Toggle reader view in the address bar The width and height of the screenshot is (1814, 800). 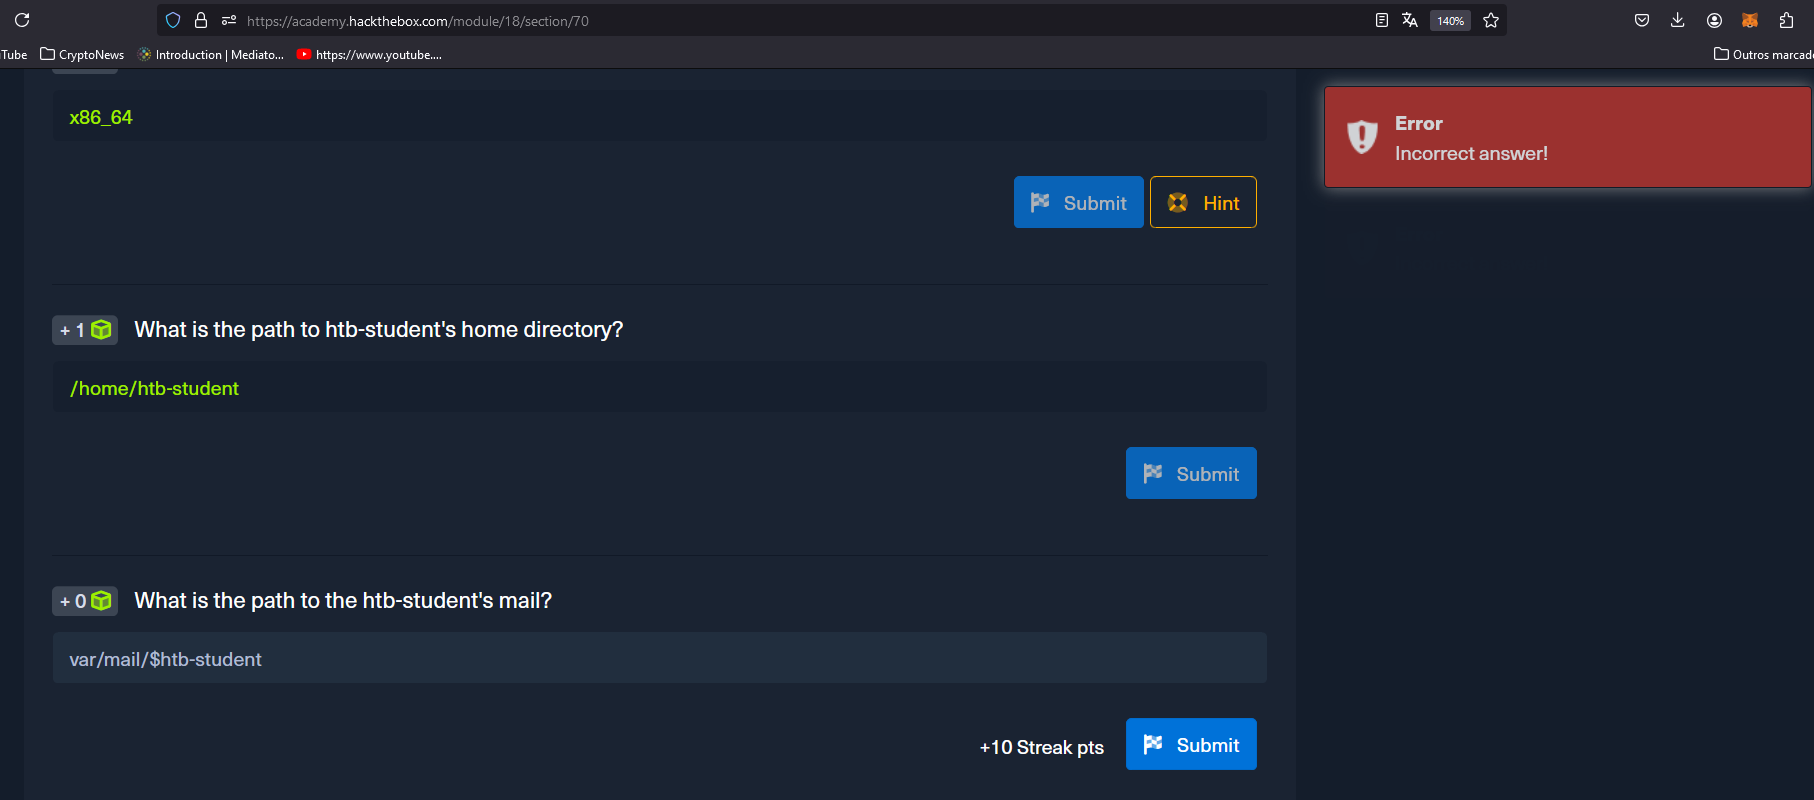point(1381,20)
